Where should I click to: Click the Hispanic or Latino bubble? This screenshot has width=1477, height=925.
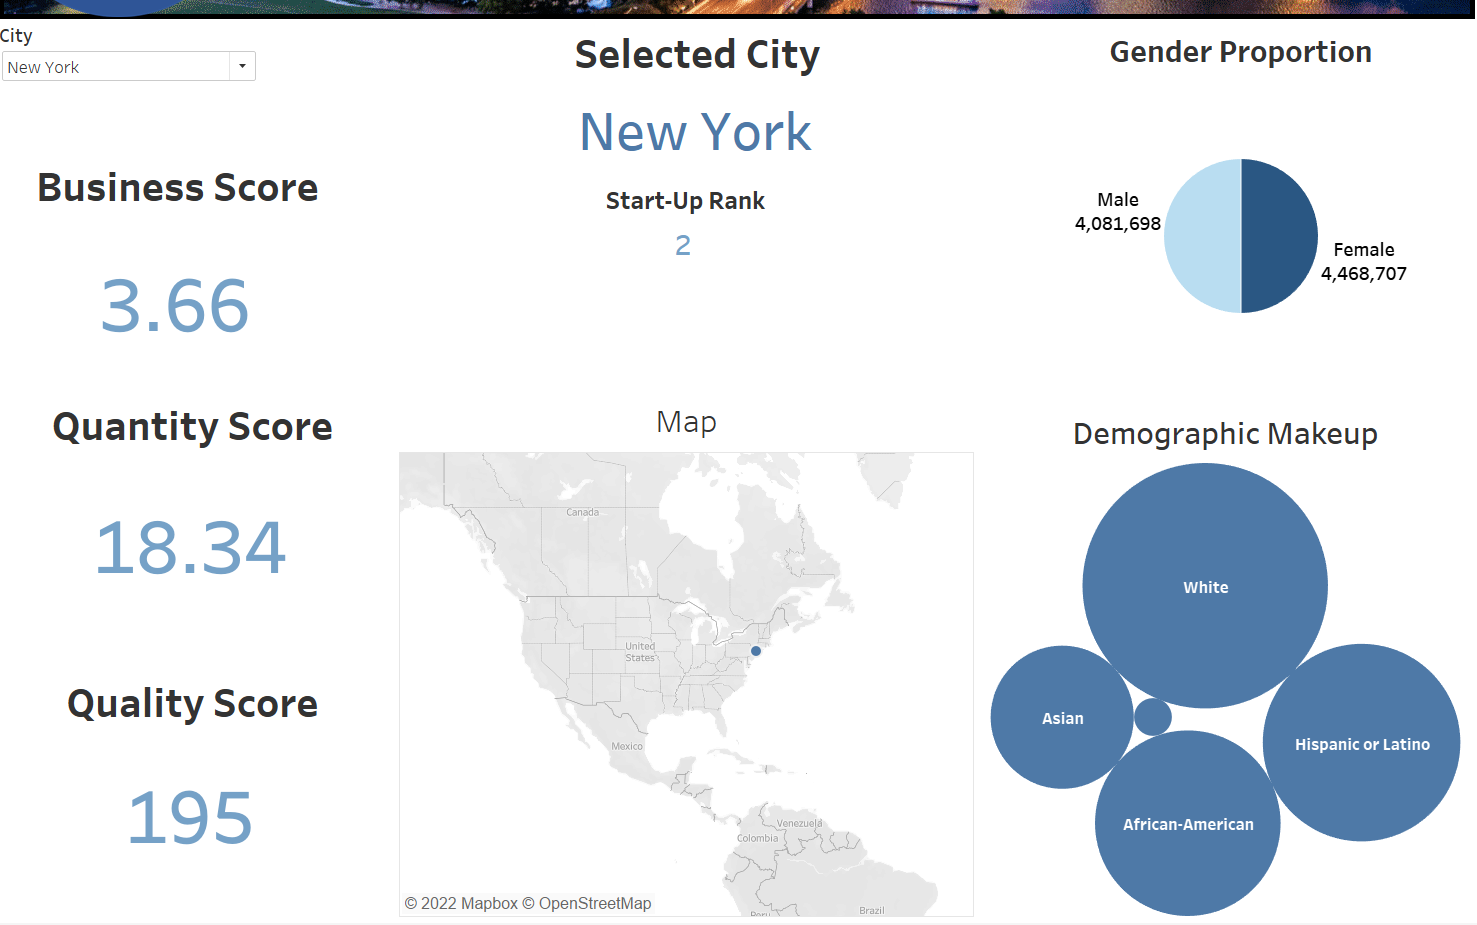click(x=1361, y=743)
